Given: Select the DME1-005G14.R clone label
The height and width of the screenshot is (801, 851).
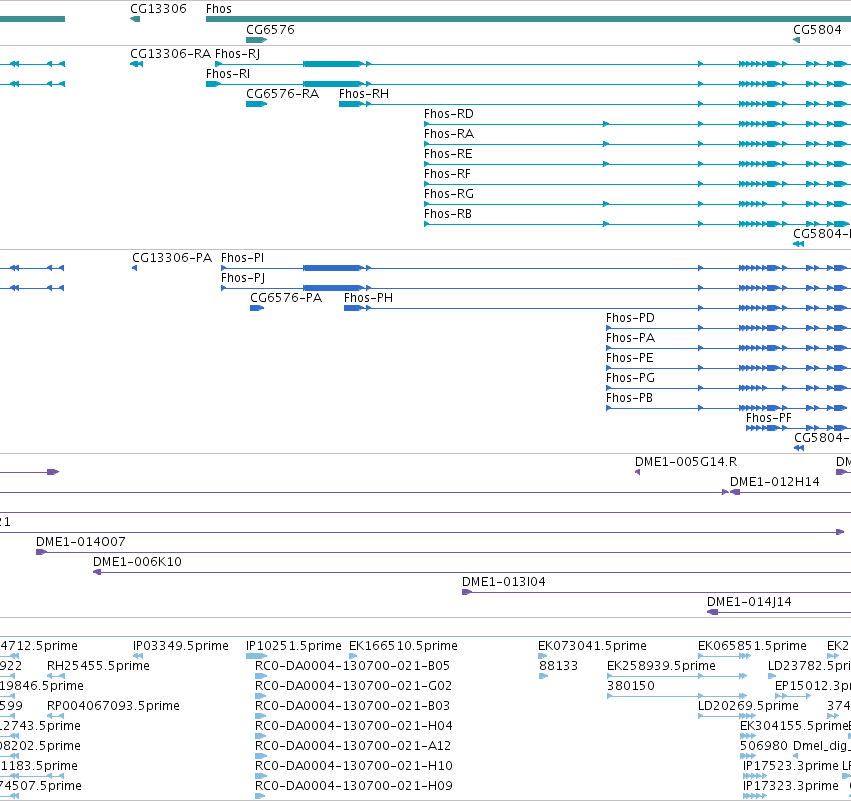Looking at the screenshot, I should click(x=686, y=462).
